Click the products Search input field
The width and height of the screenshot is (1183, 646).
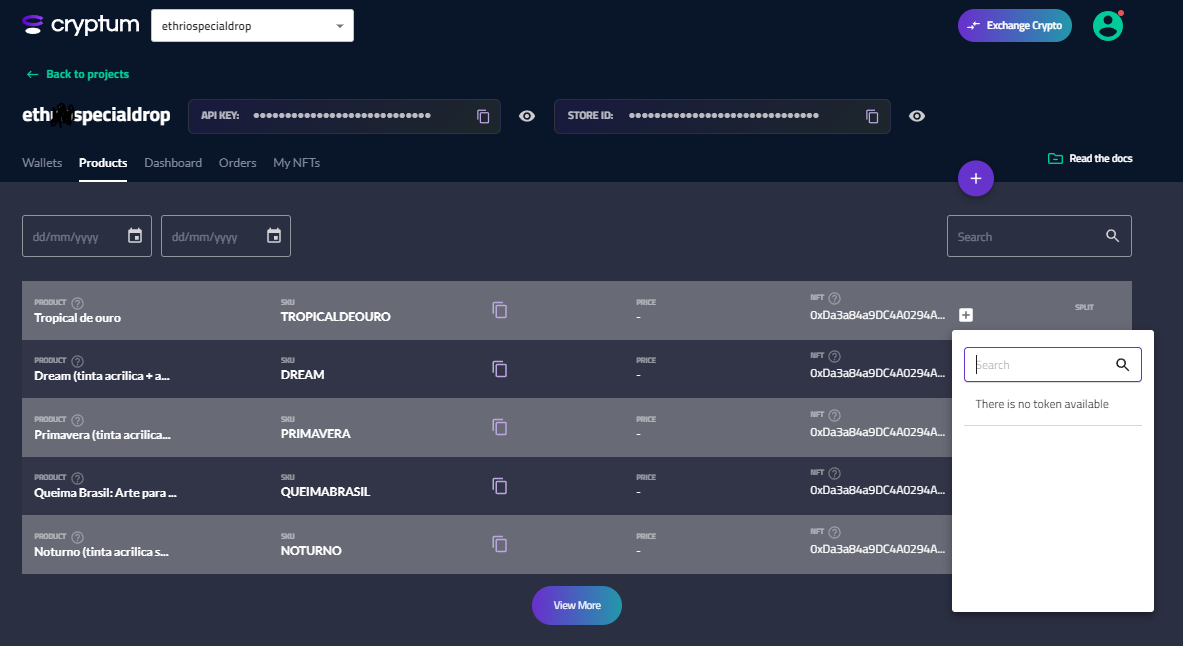click(x=1025, y=237)
